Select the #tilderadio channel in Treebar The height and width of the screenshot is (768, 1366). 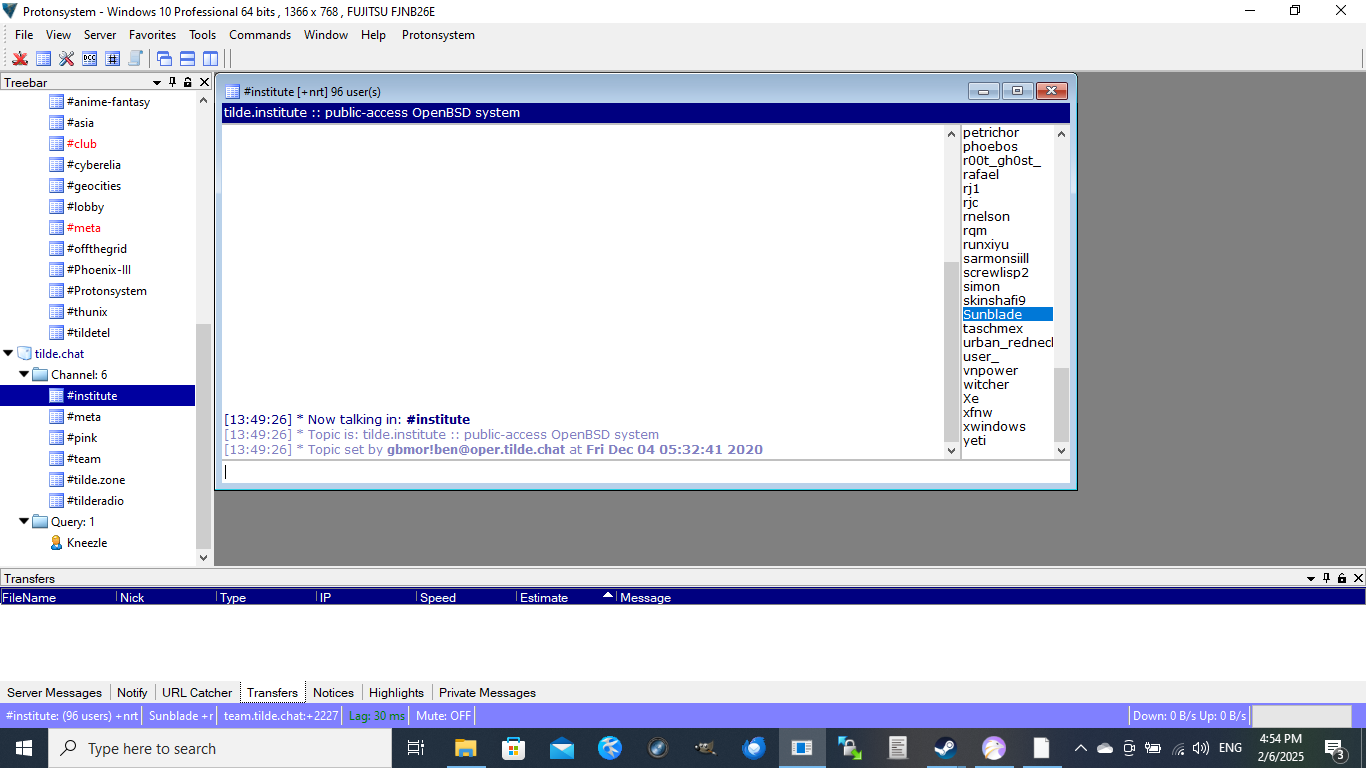coord(95,501)
